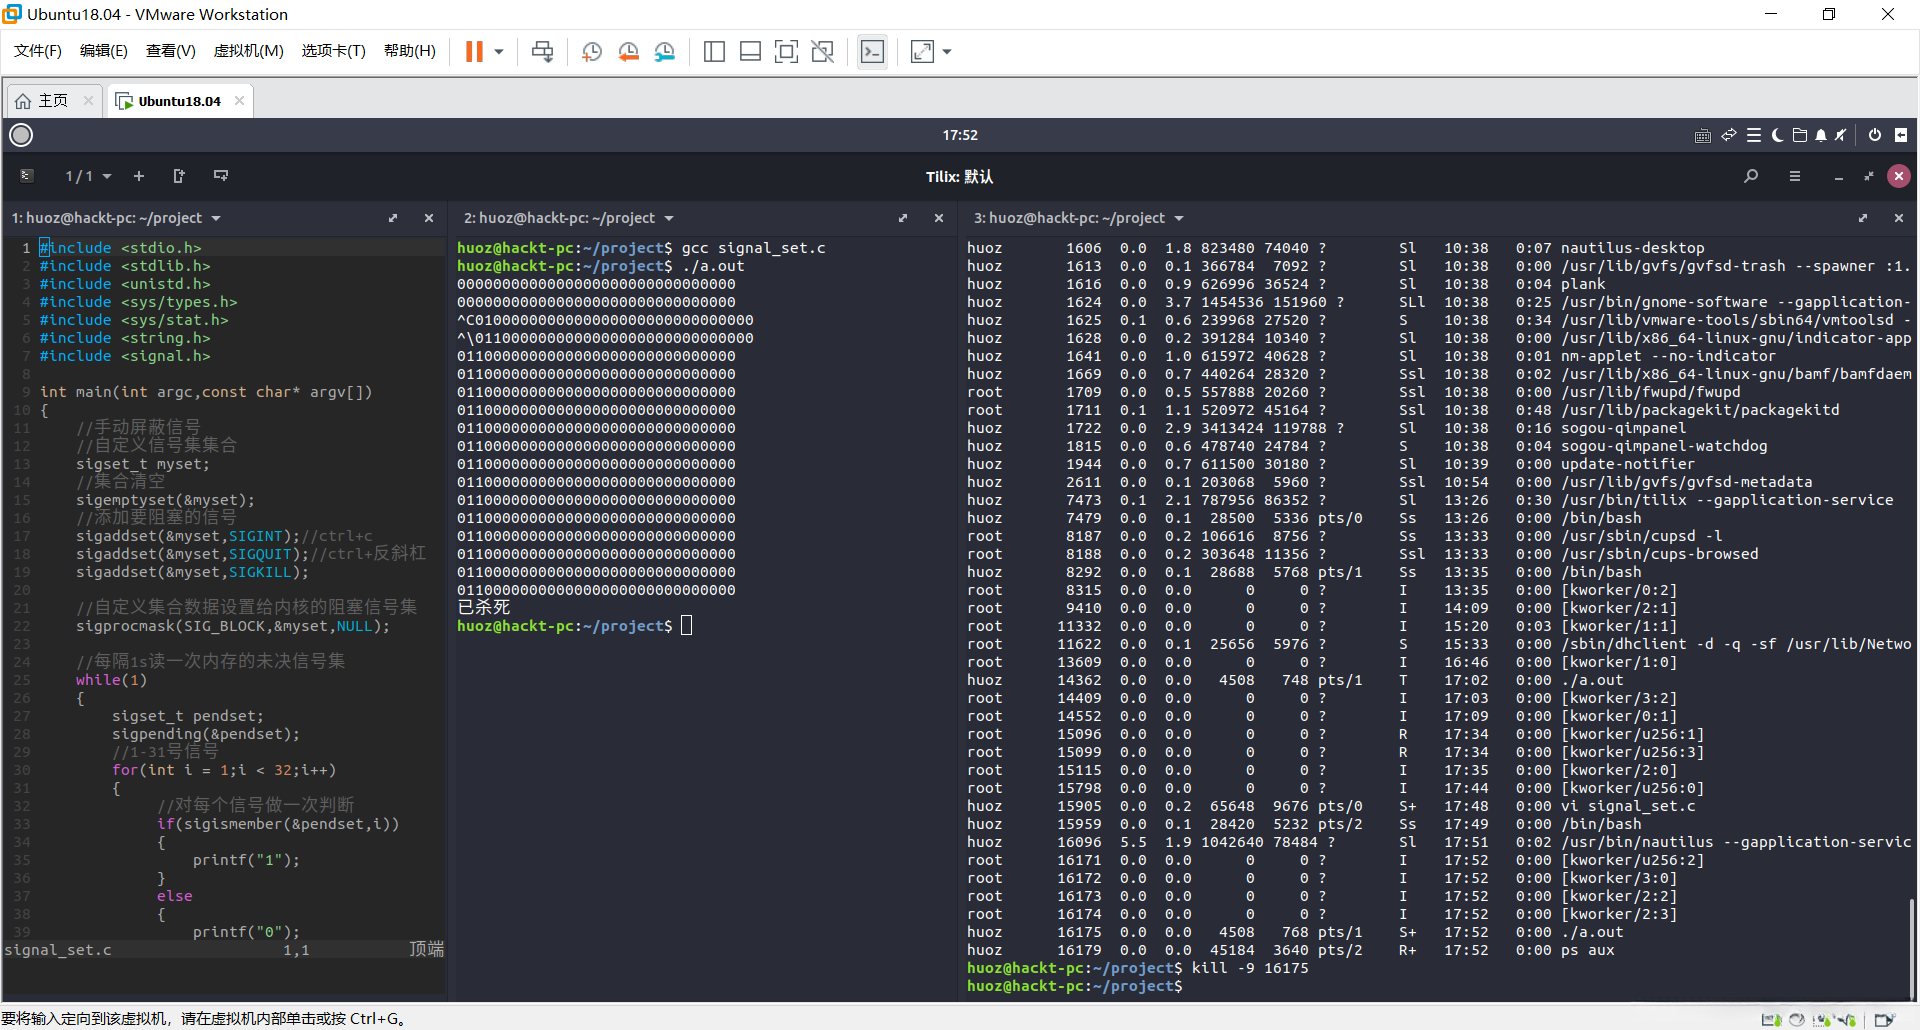
Task: Click the revert to snapshot icon
Action: click(628, 51)
